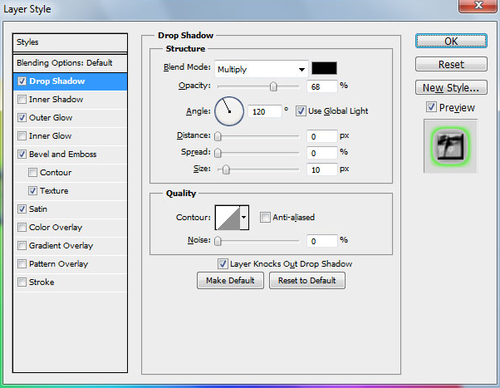This screenshot has height=388, width=500.
Task: Enable the Gradient Overlay checkbox
Action: 22,246
